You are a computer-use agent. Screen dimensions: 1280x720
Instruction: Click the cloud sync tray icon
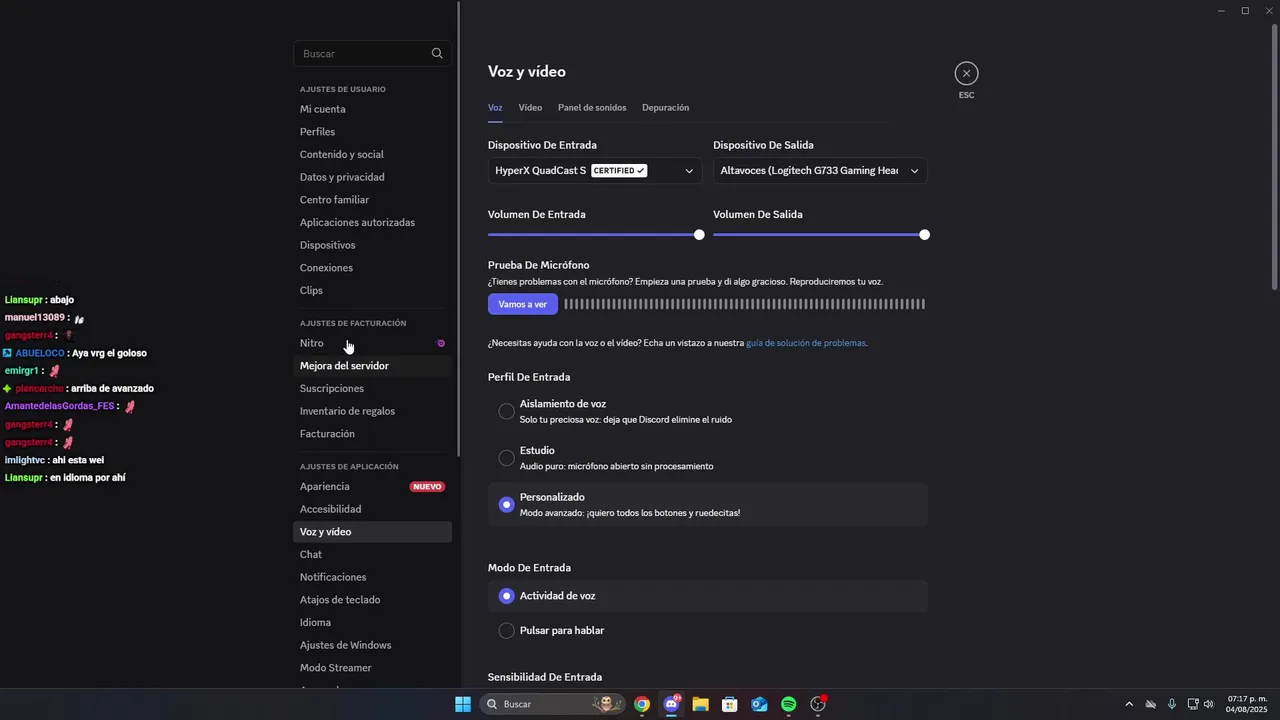pyautogui.click(x=1150, y=704)
